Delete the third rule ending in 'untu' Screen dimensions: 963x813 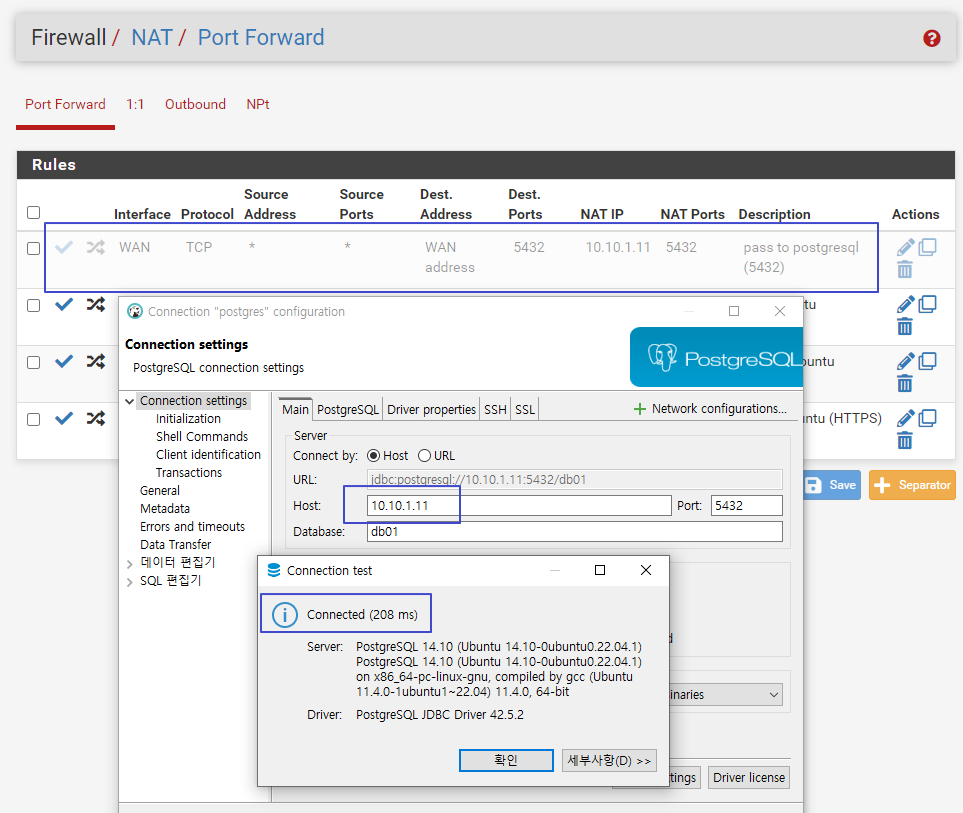tap(905, 383)
